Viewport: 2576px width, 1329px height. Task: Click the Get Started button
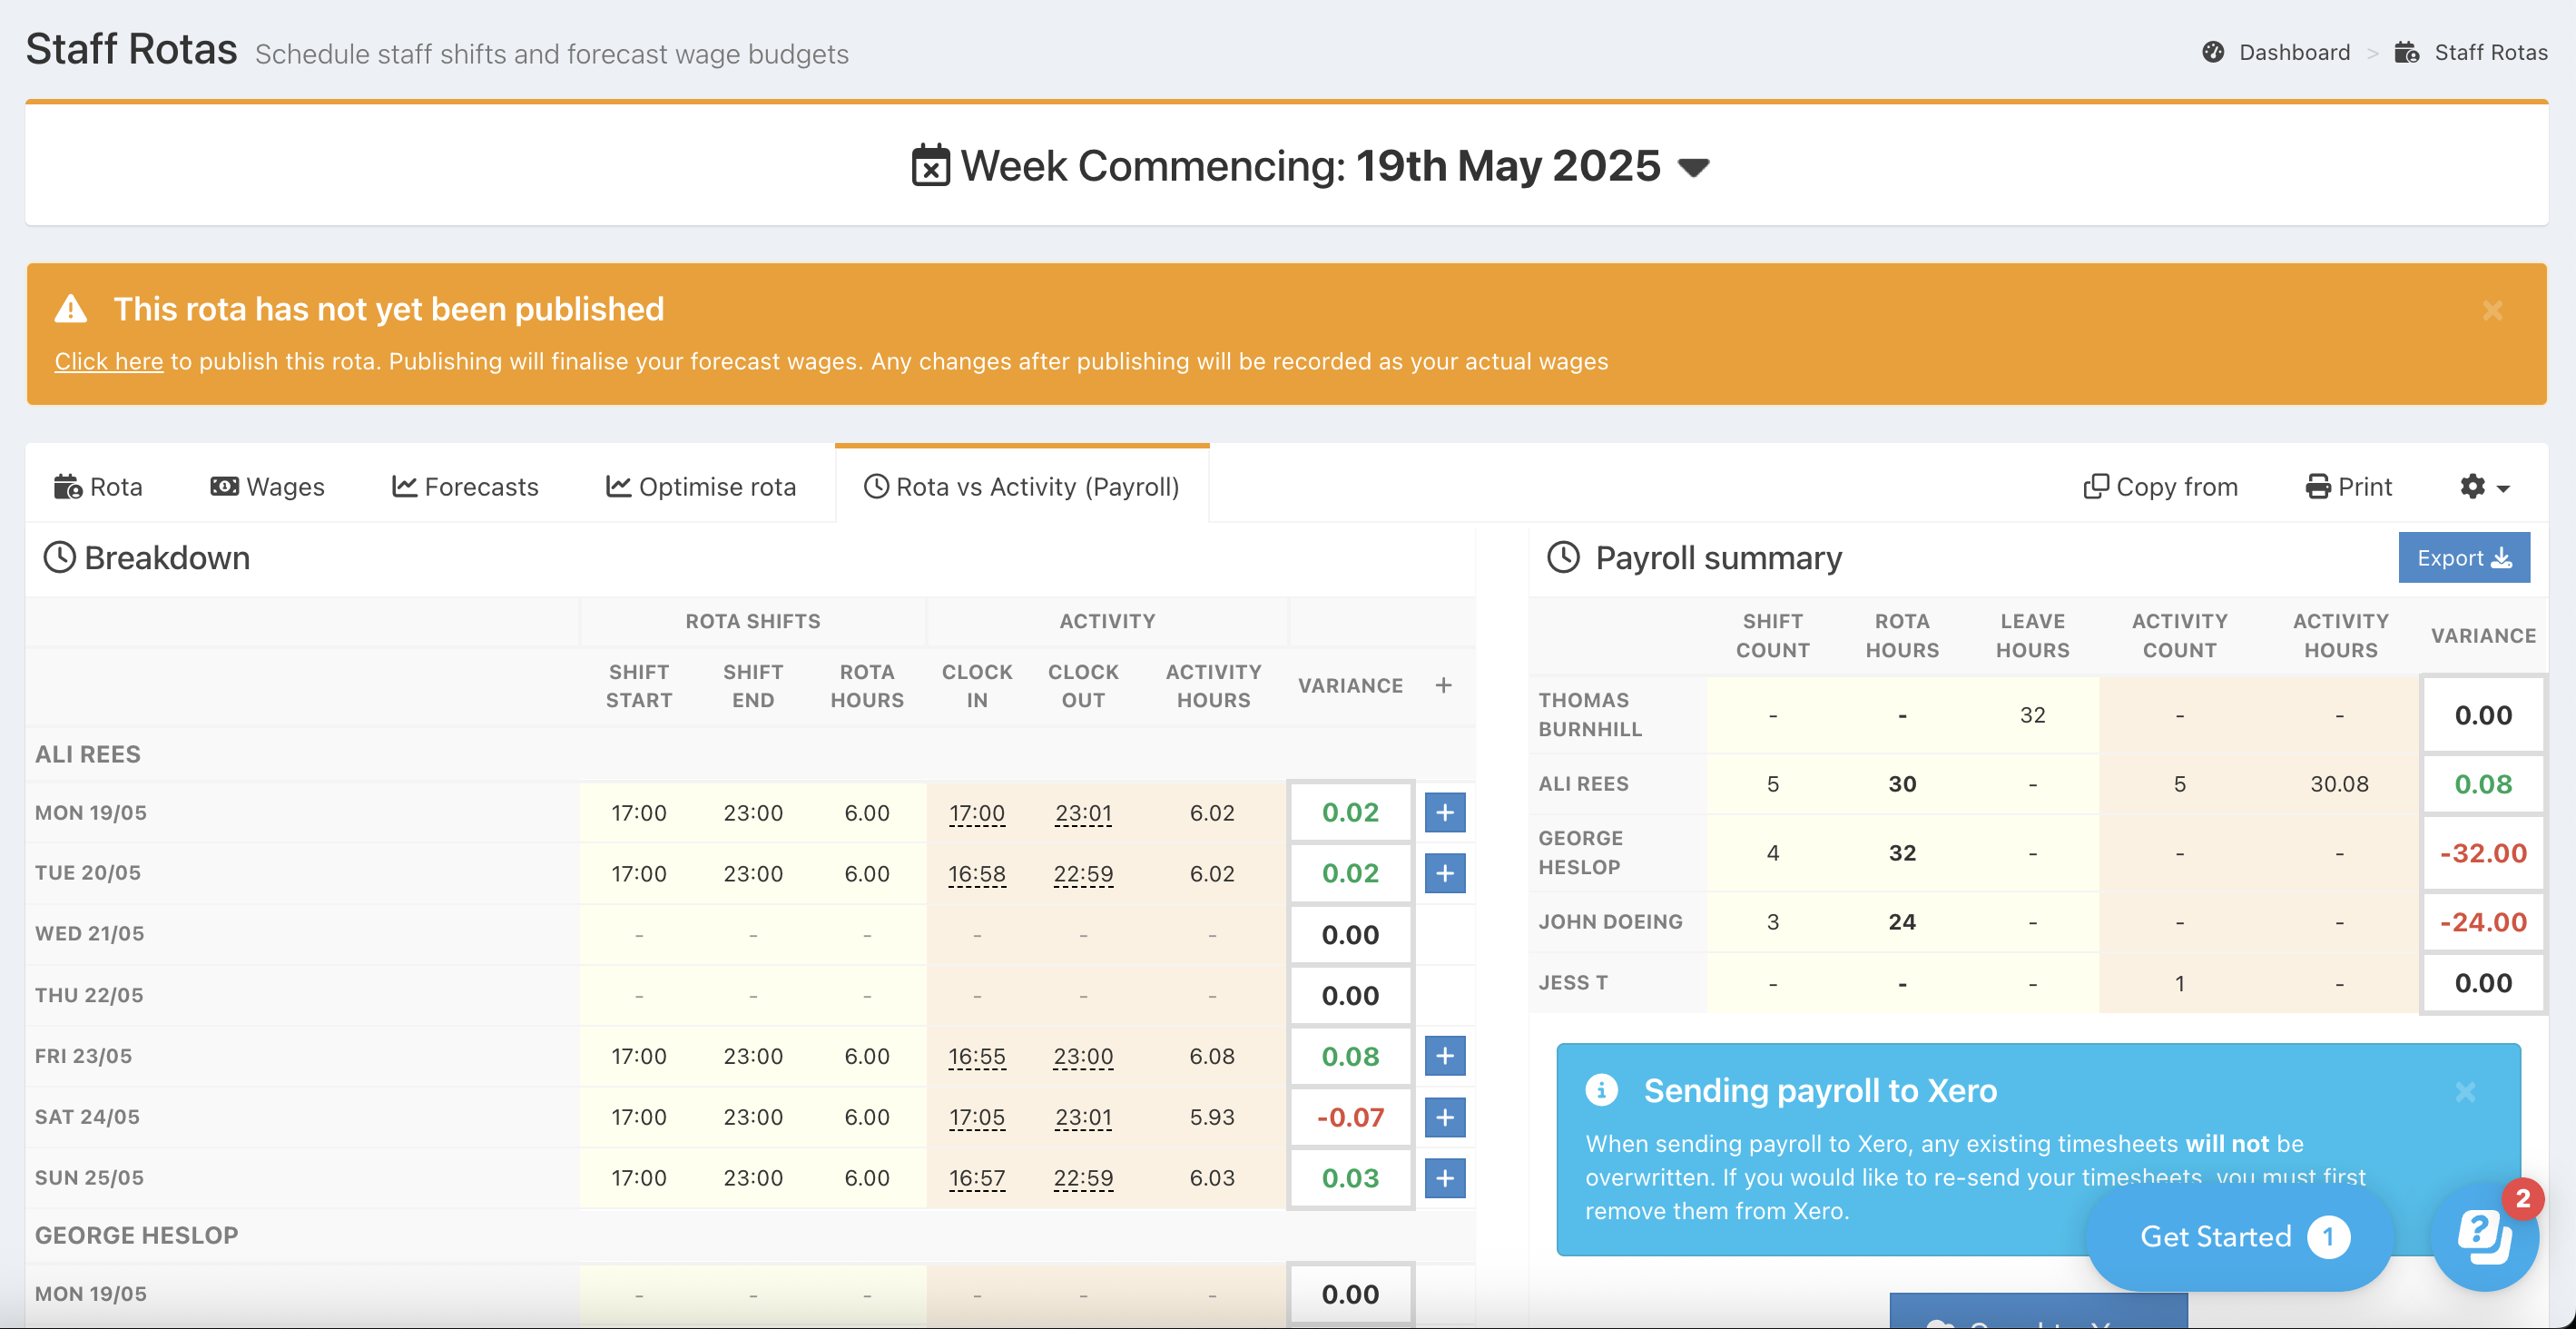(x=2239, y=1237)
